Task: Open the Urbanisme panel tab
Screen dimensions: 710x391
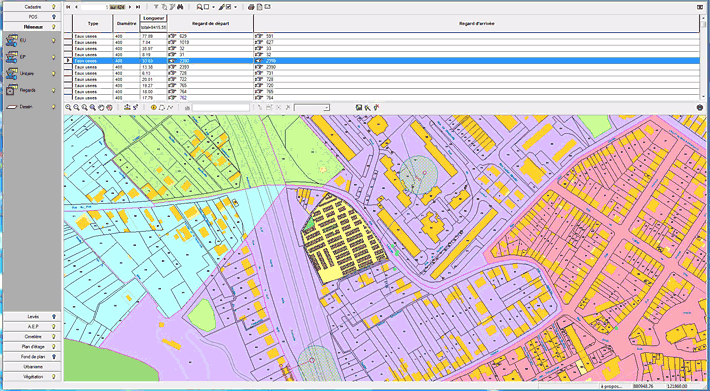Action: point(32,367)
